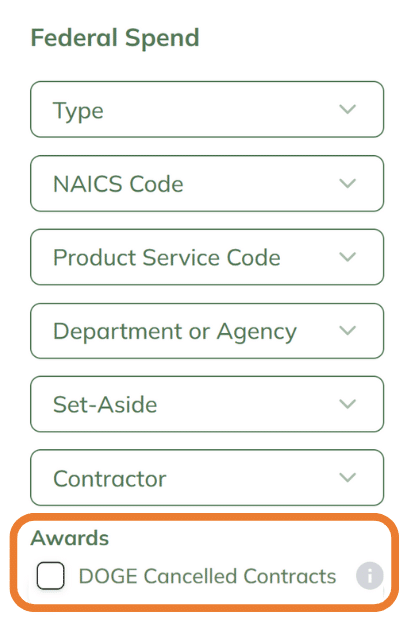418x629 pixels.
Task: Expand the Department or Agency filter
Action: (x=207, y=331)
